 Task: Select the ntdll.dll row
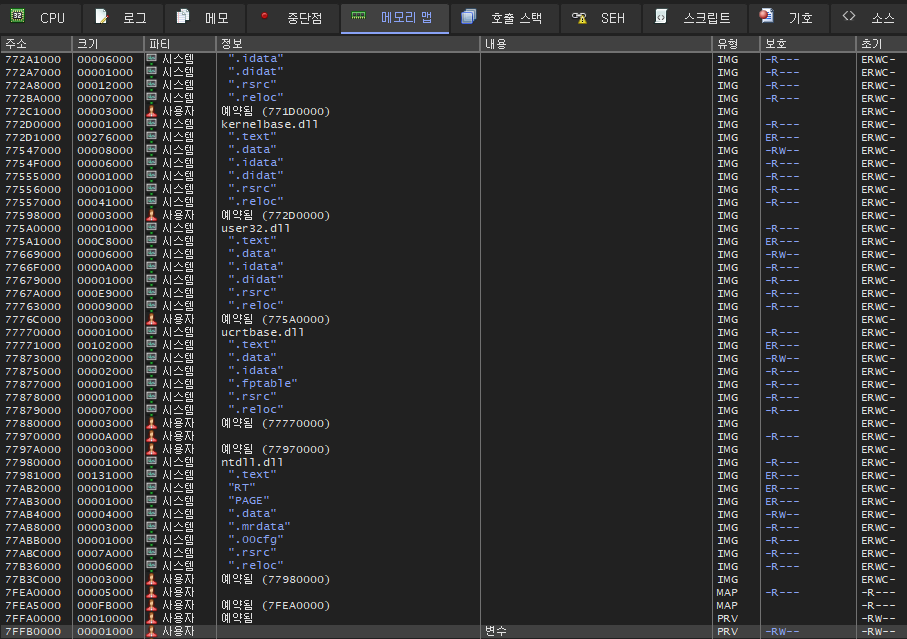(x=454, y=463)
